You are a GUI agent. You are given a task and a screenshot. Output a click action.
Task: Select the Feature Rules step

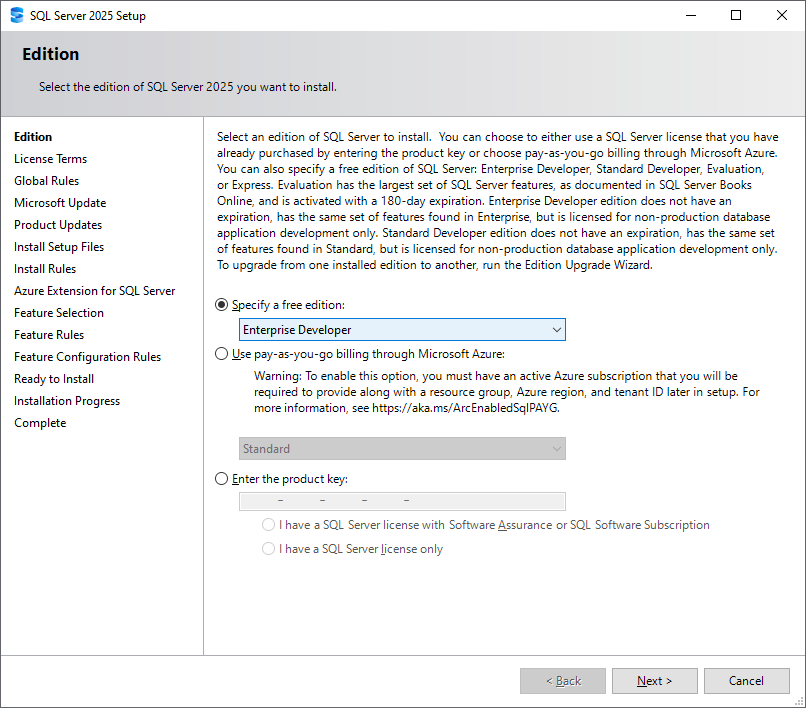click(49, 335)
